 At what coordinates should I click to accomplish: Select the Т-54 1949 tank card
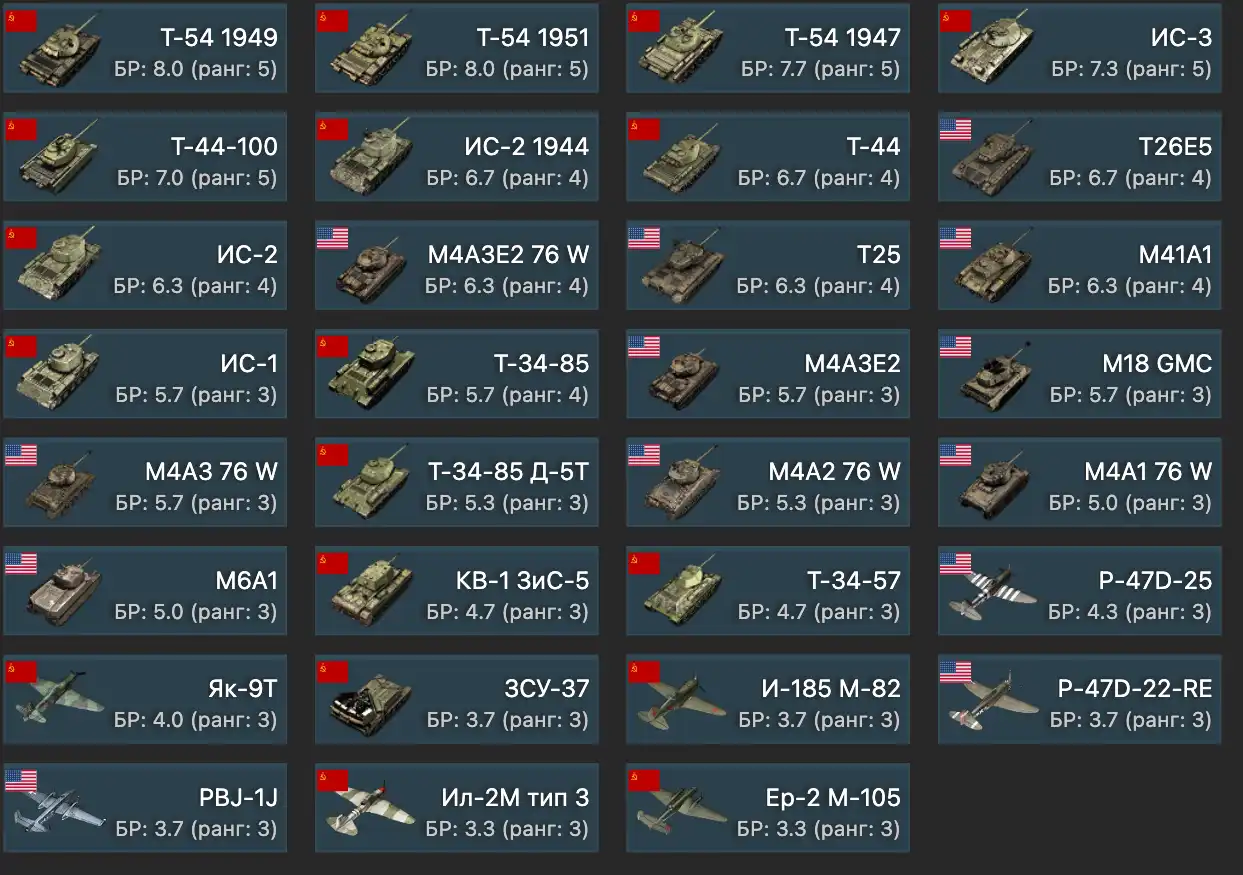[145, 48]
